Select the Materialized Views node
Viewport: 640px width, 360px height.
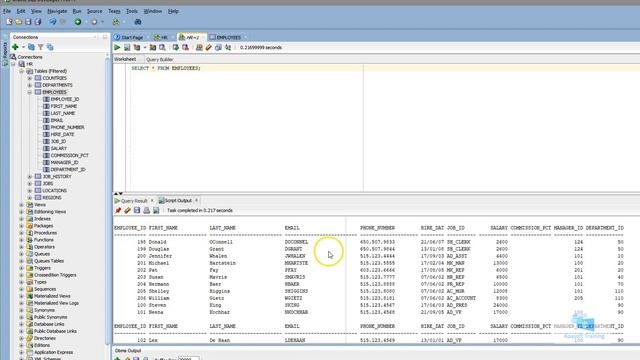click(x=52, y=296)
